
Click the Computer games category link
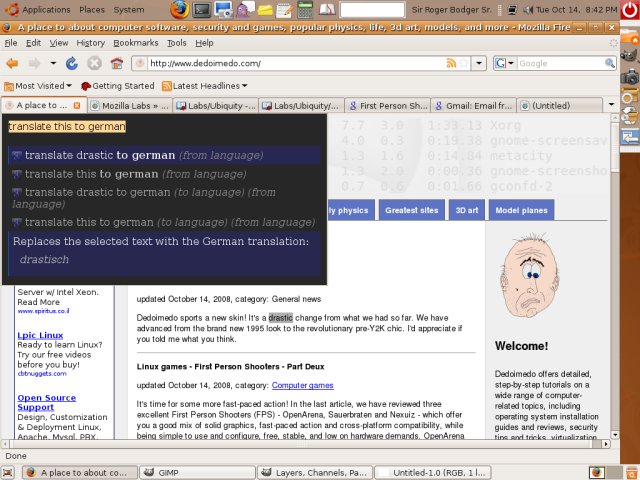click(x=302, y=385)
